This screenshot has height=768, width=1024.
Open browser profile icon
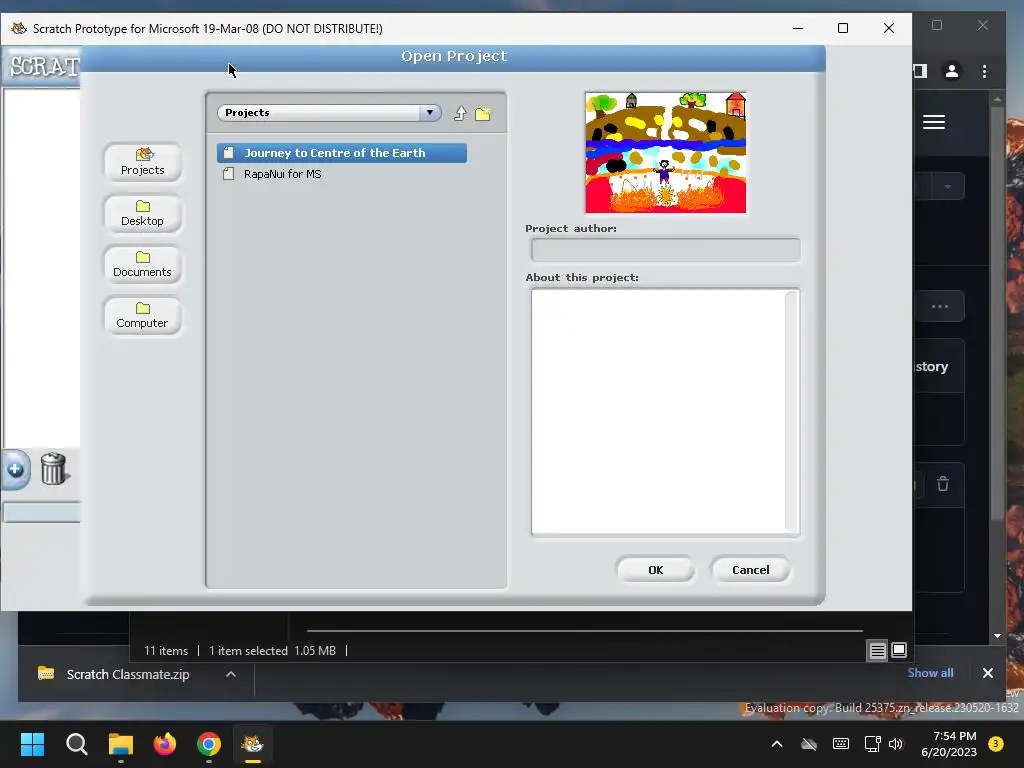952,71
